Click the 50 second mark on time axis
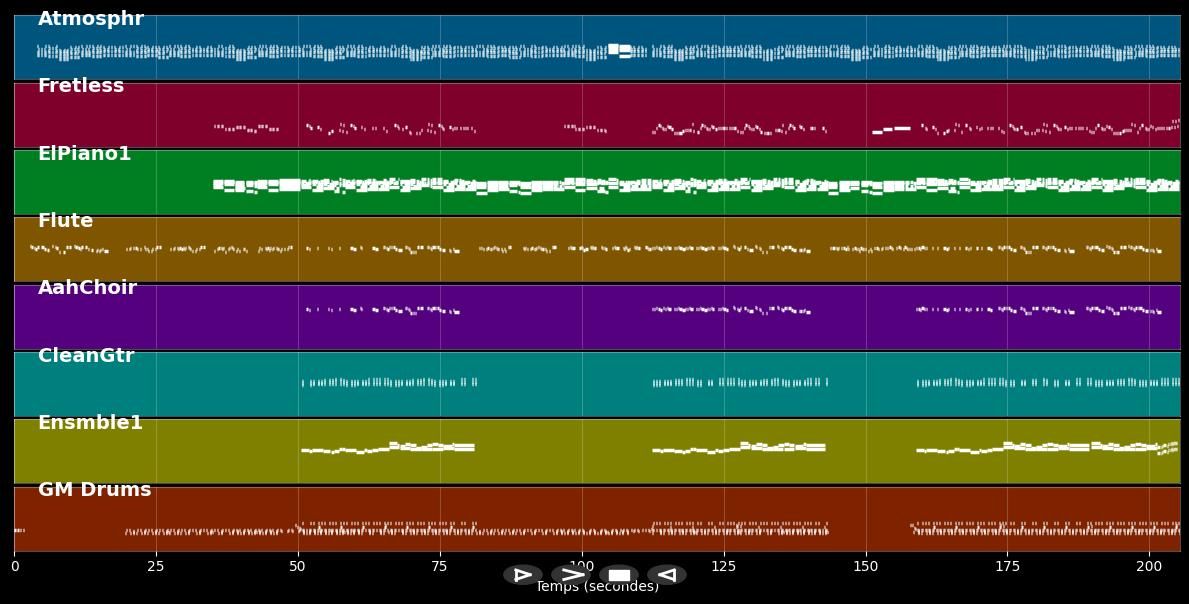This screenshot has width=1189, height=604. pyautogui.click(x=298, y=567)
